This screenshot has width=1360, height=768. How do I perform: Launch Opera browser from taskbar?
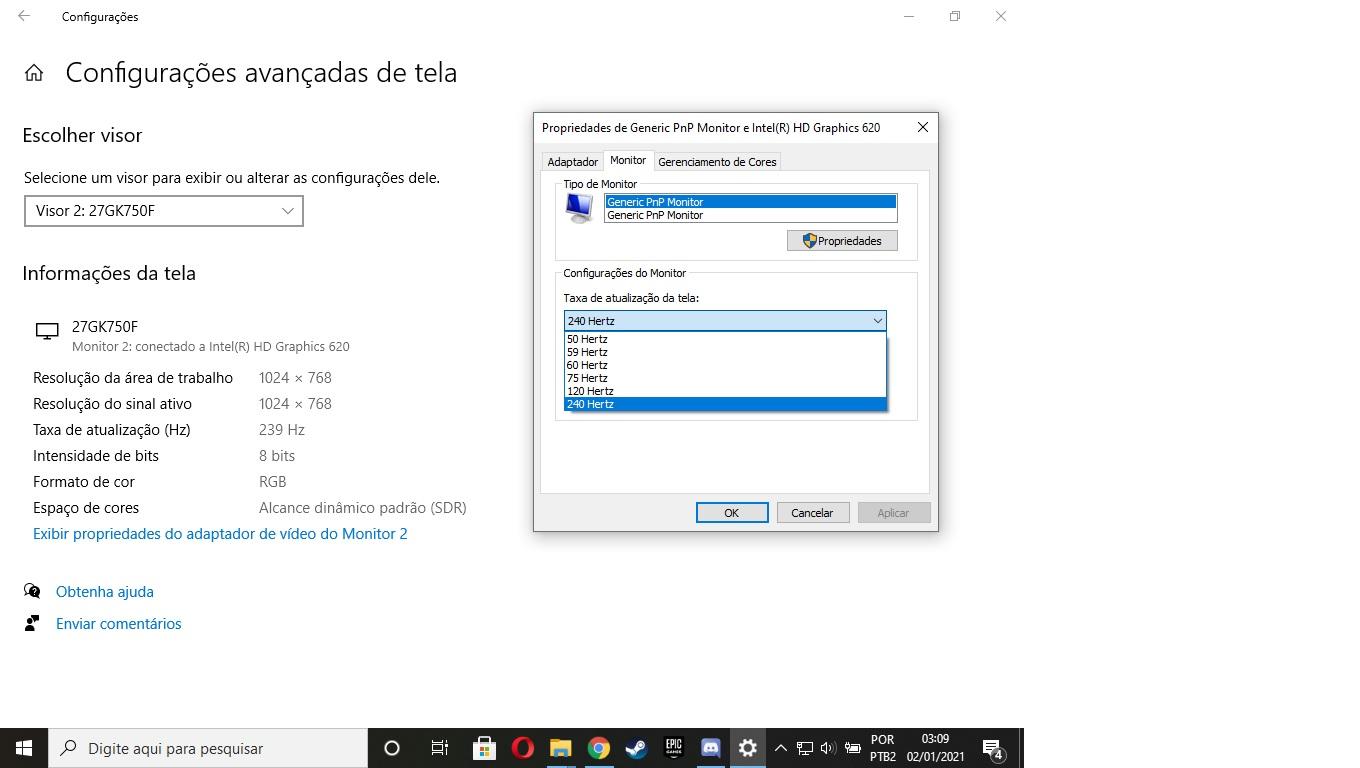point(522,748)
